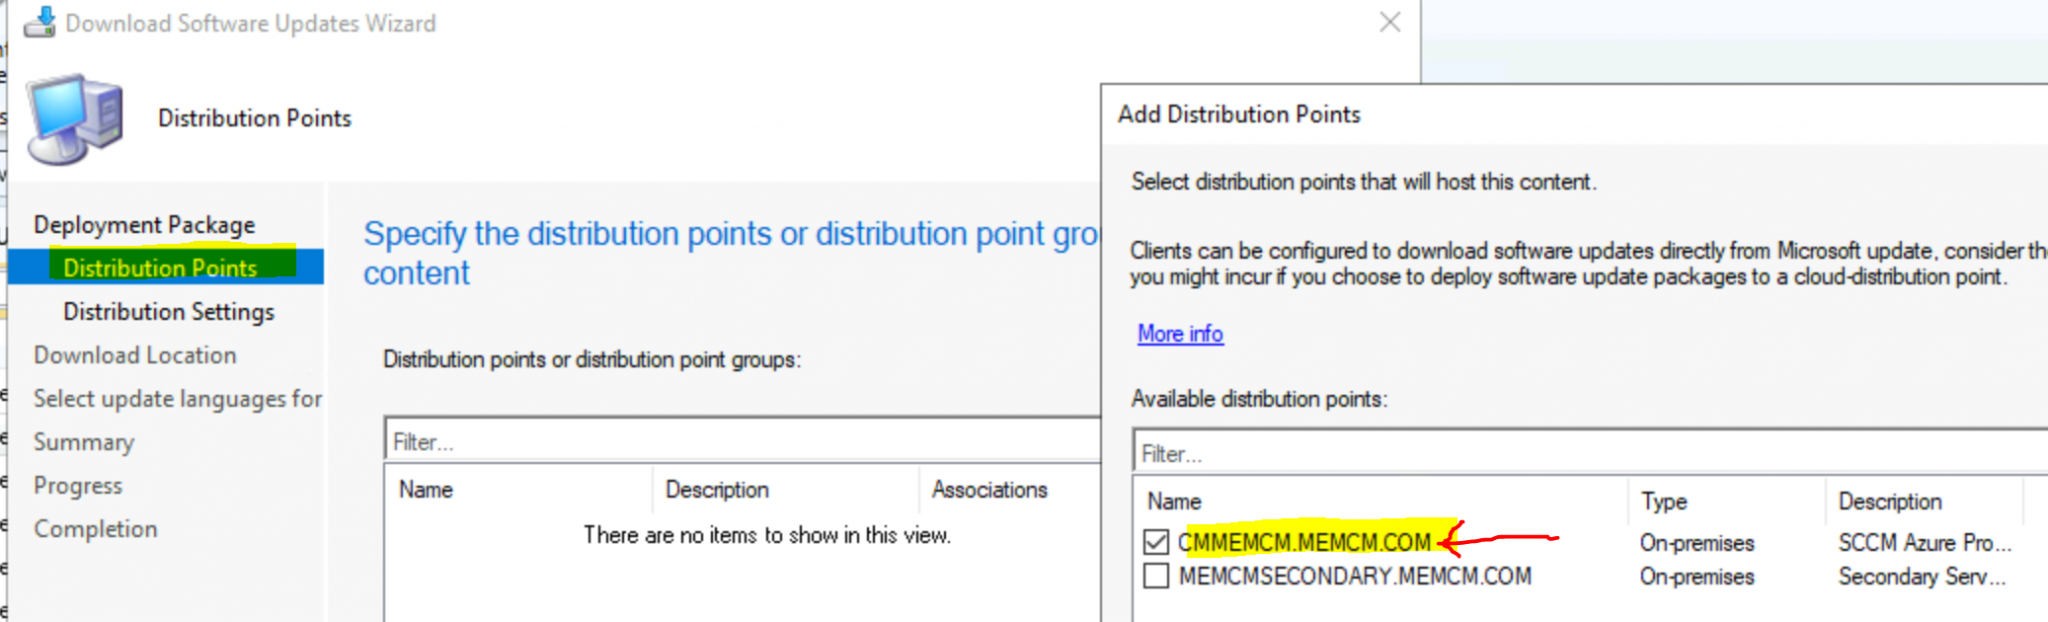Close the Download Software Updates Wizard window

pos(1390,22)
